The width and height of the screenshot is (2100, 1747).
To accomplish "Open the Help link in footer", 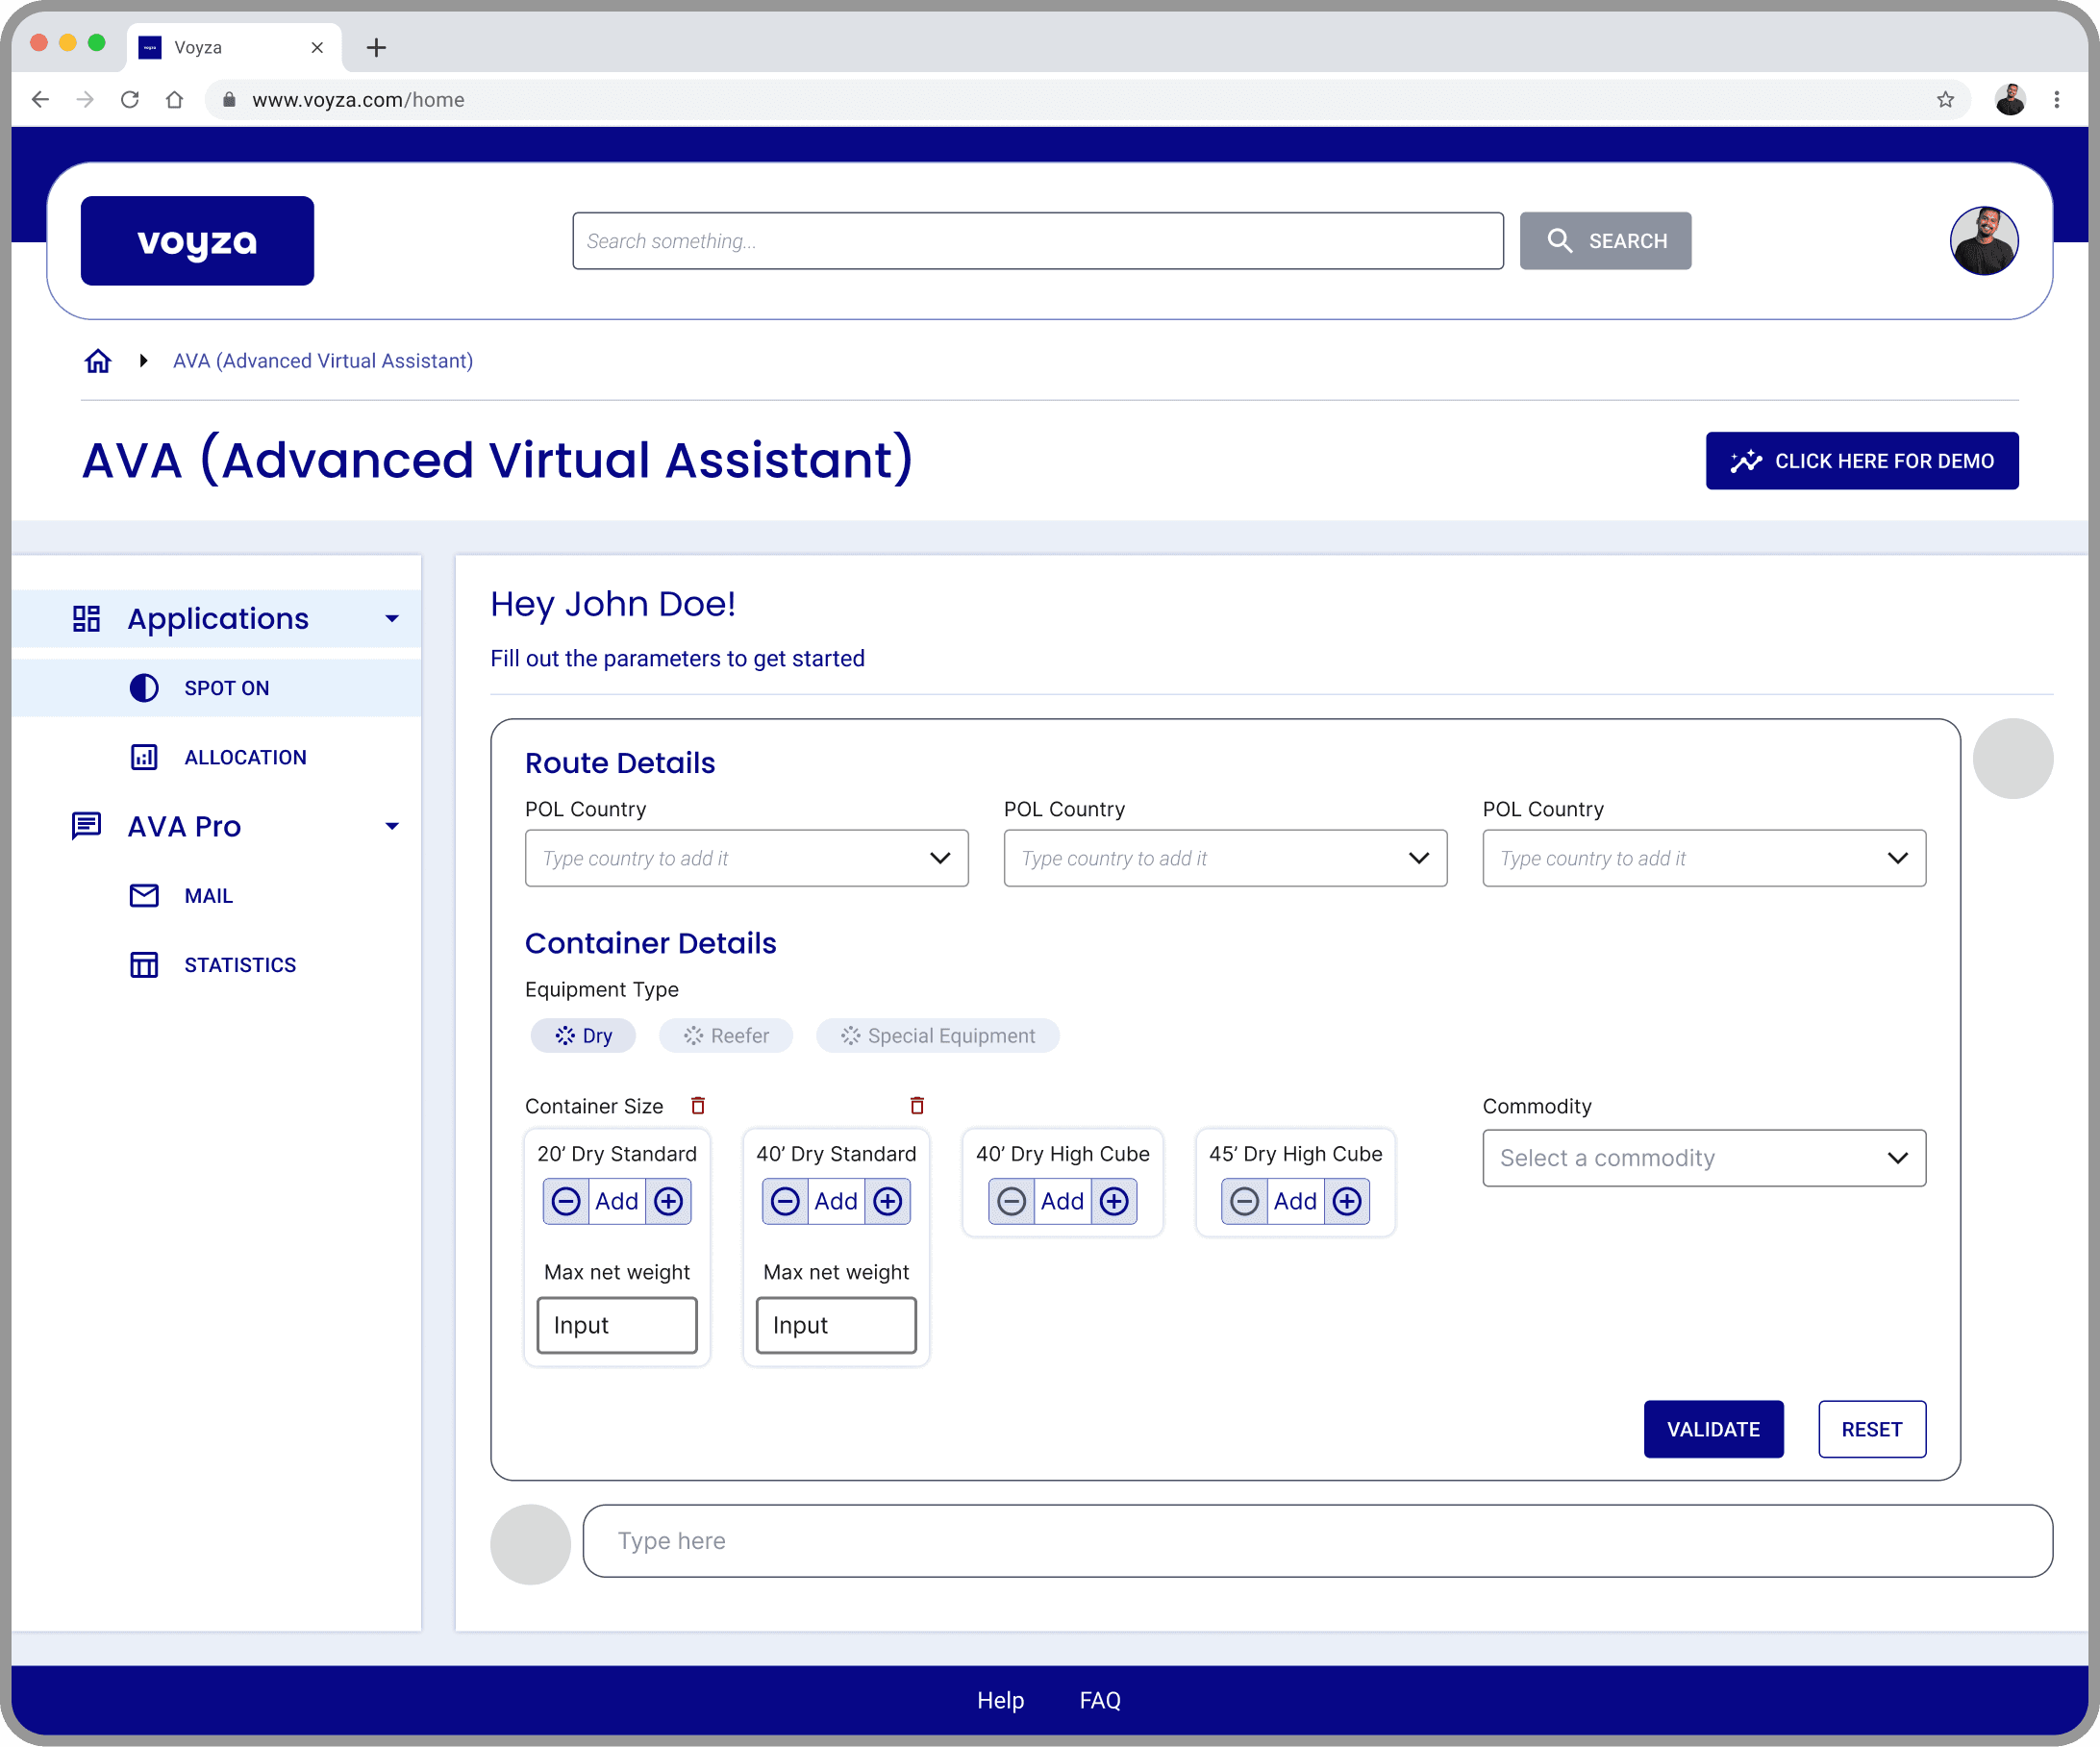I will tap(1000, 1701).
